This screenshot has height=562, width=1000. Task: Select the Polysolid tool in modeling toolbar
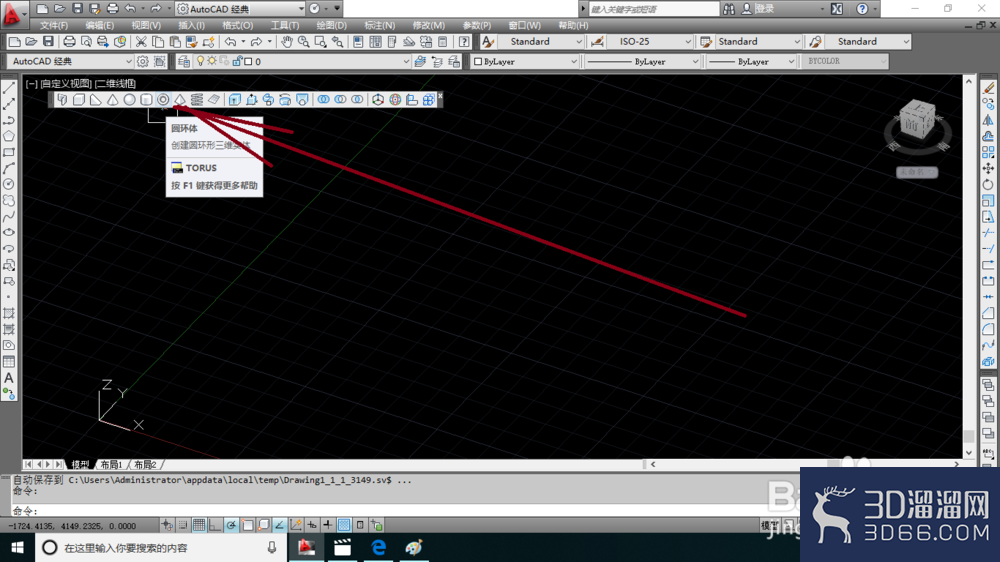[x=62, y=100]
